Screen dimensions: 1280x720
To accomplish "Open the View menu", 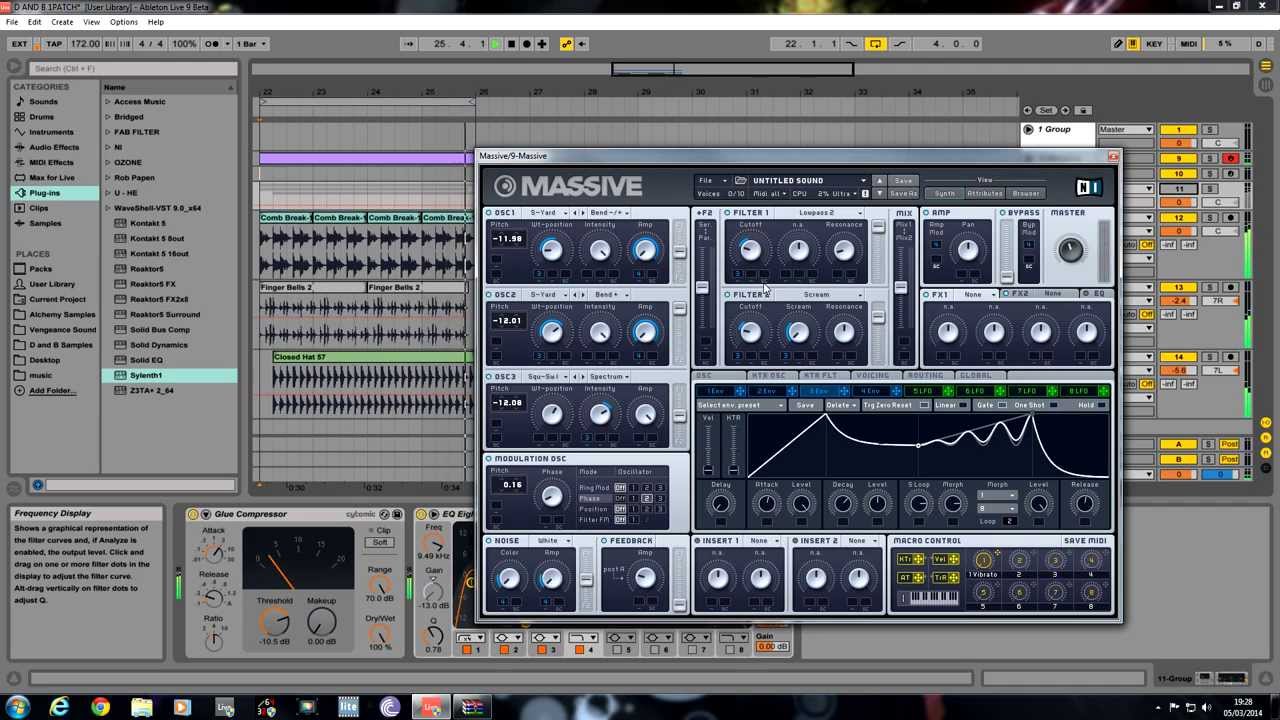I will [92, 22].
